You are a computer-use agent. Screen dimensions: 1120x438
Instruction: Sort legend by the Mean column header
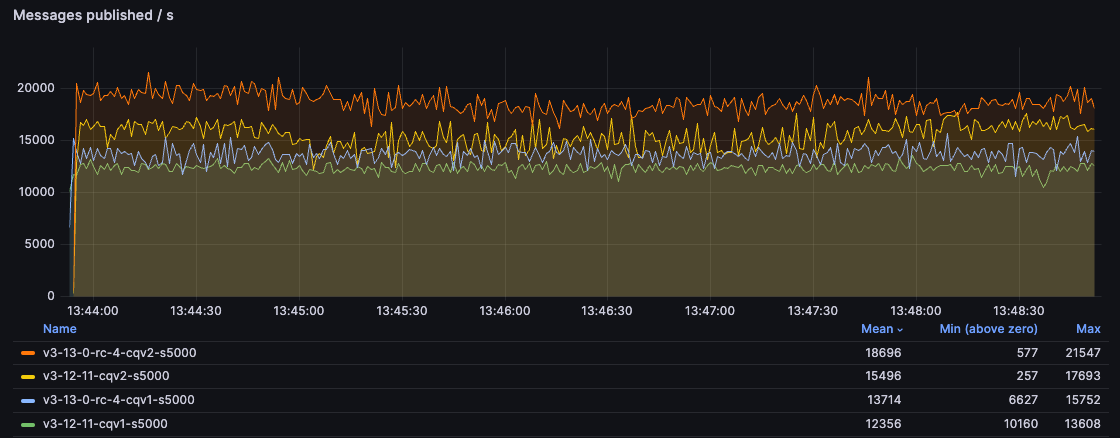(x=876, y=329)
